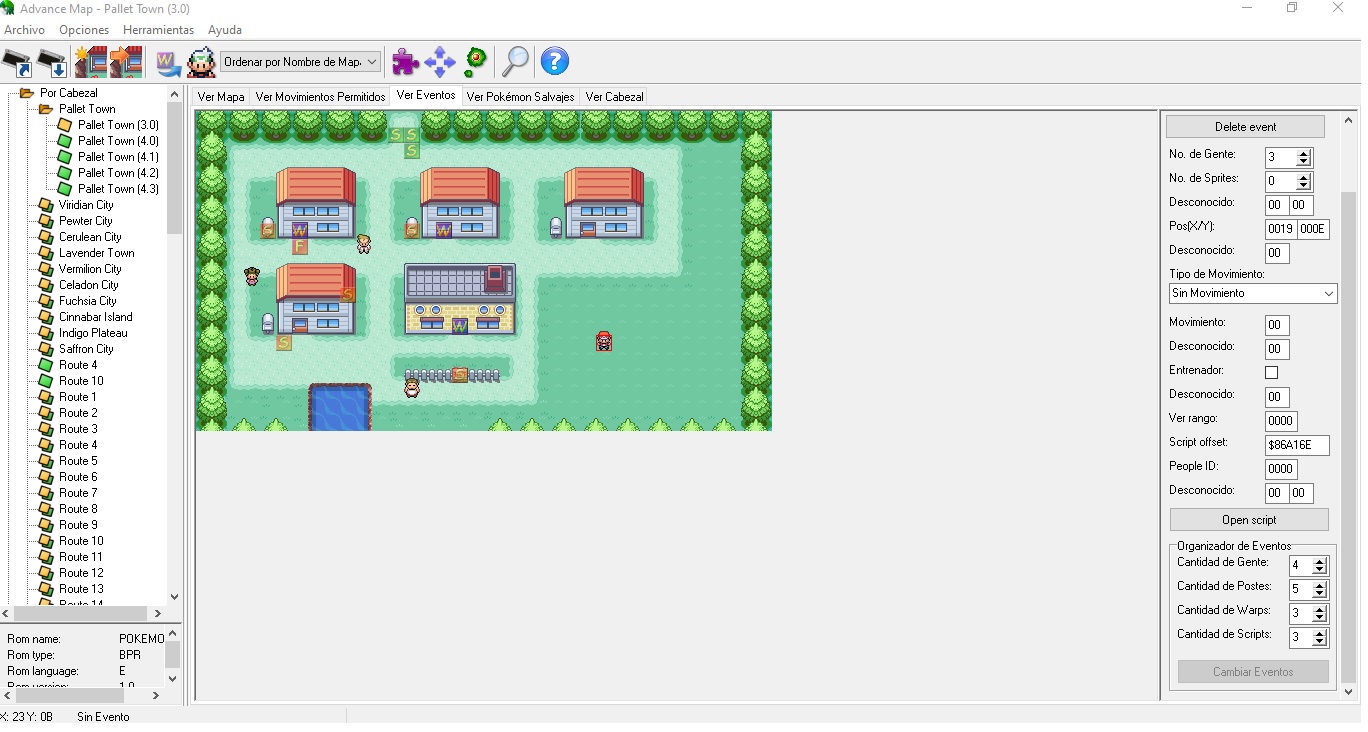Expand the Tipo de Movimiento dropdown

1253,294
